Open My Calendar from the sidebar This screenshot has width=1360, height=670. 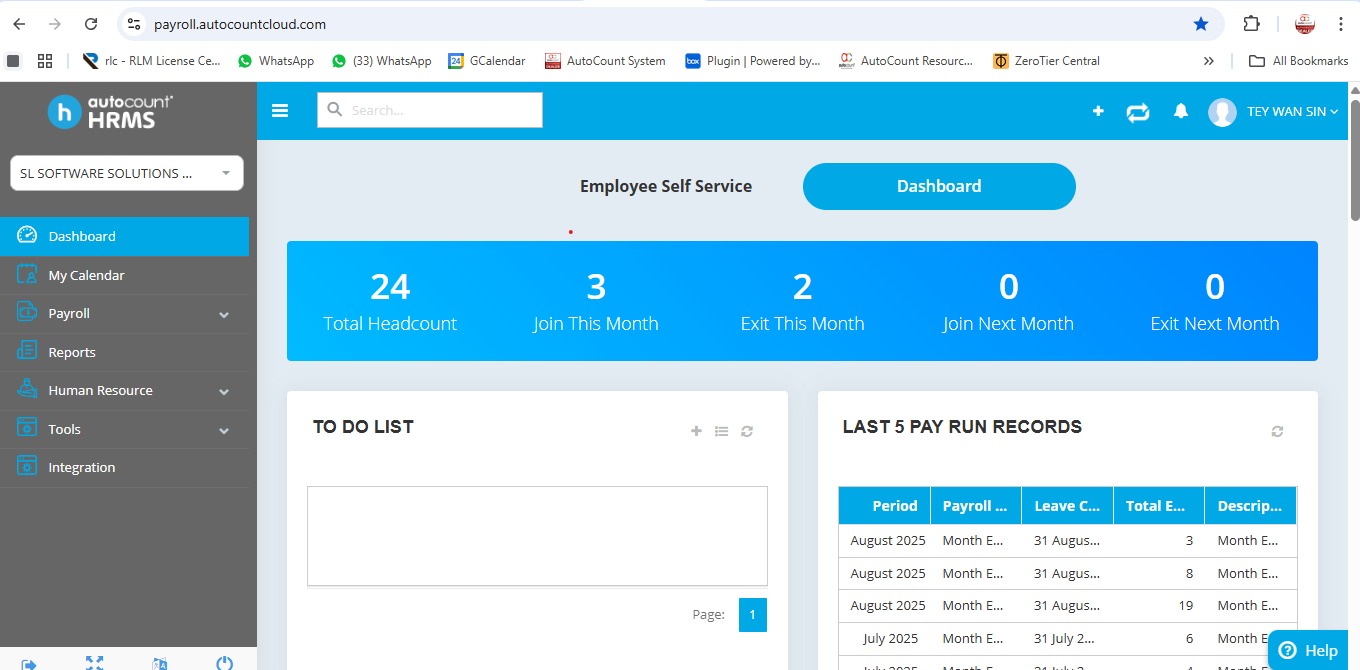(x=86, y=275)
